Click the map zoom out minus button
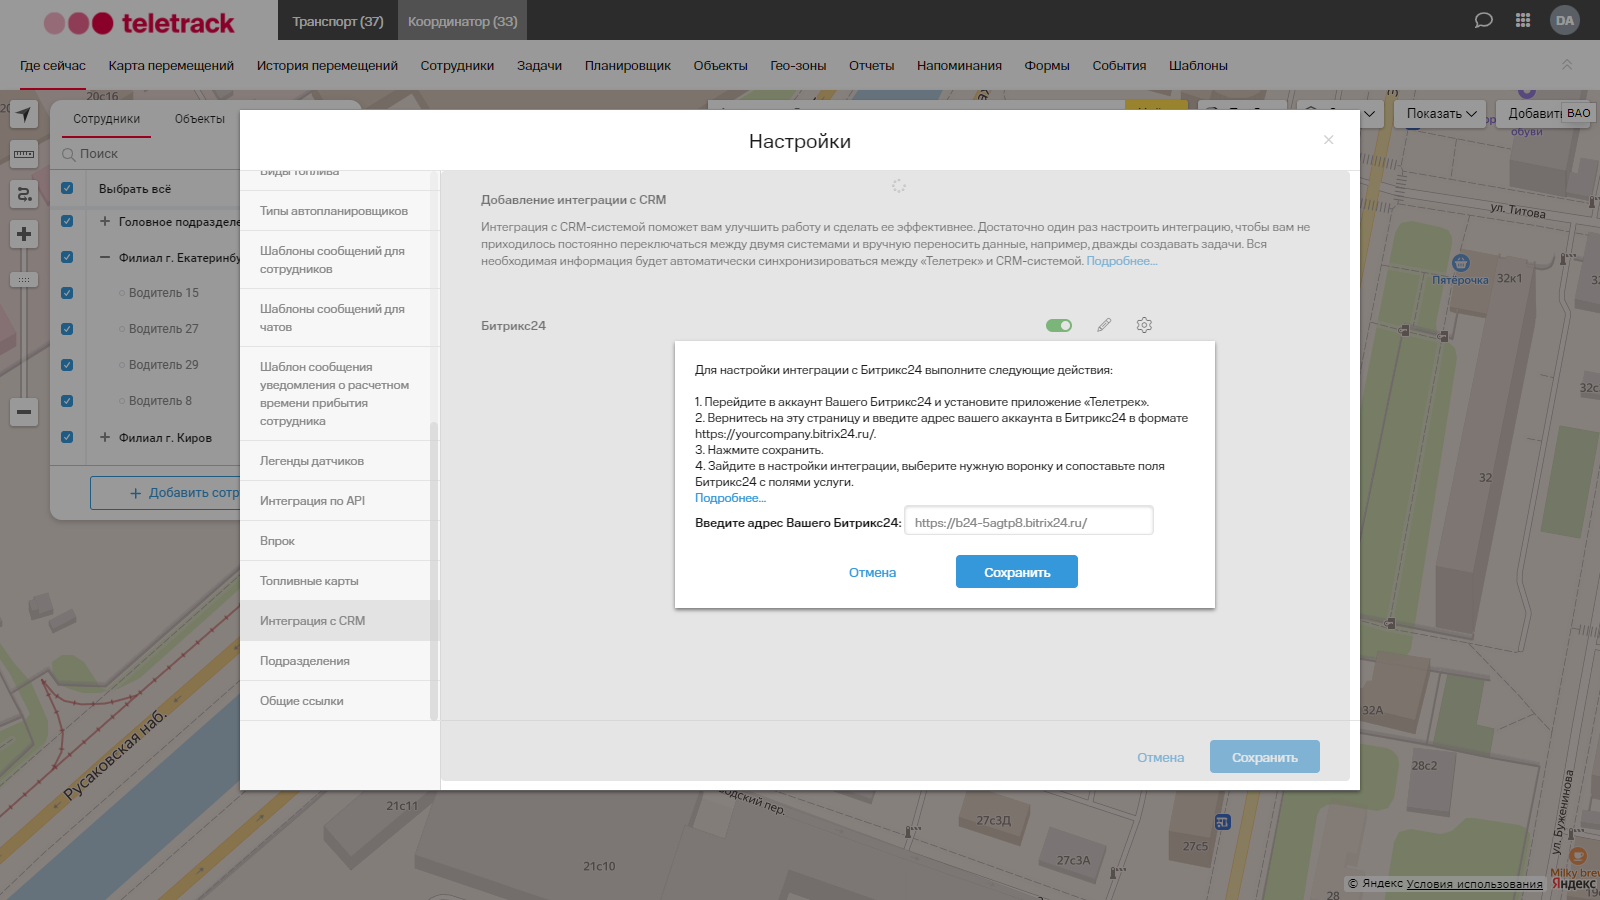 tap(24, 411)
